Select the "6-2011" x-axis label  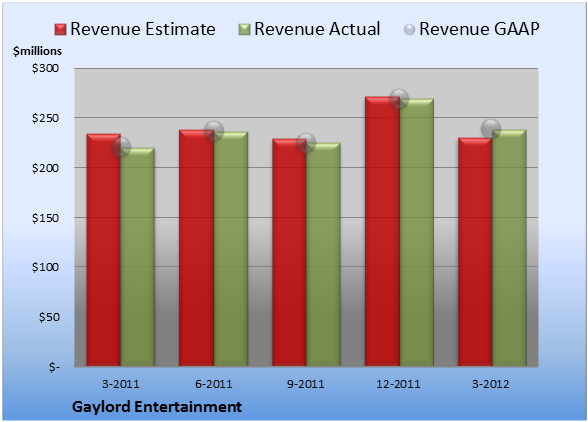[x=214, y=384]
